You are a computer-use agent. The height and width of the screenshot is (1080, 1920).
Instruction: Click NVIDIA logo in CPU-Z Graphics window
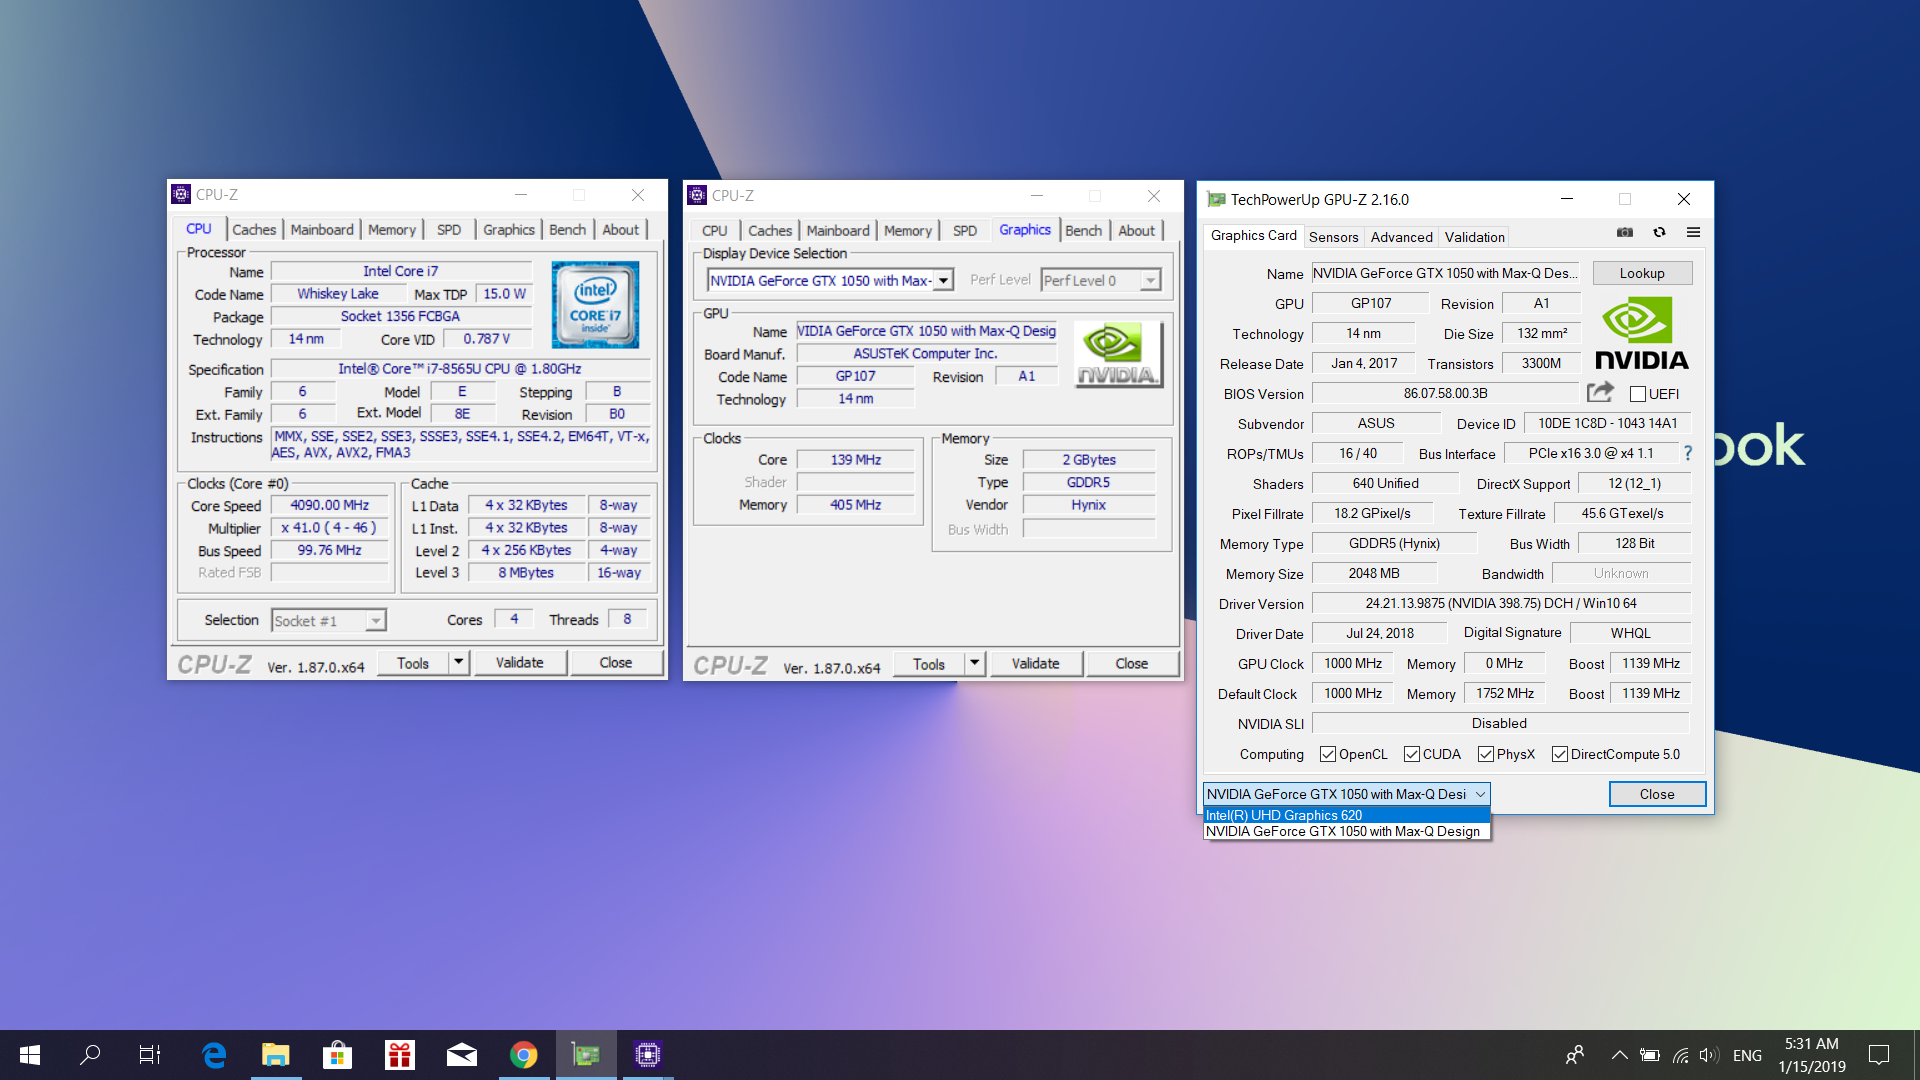click(x=1118, y=354)
